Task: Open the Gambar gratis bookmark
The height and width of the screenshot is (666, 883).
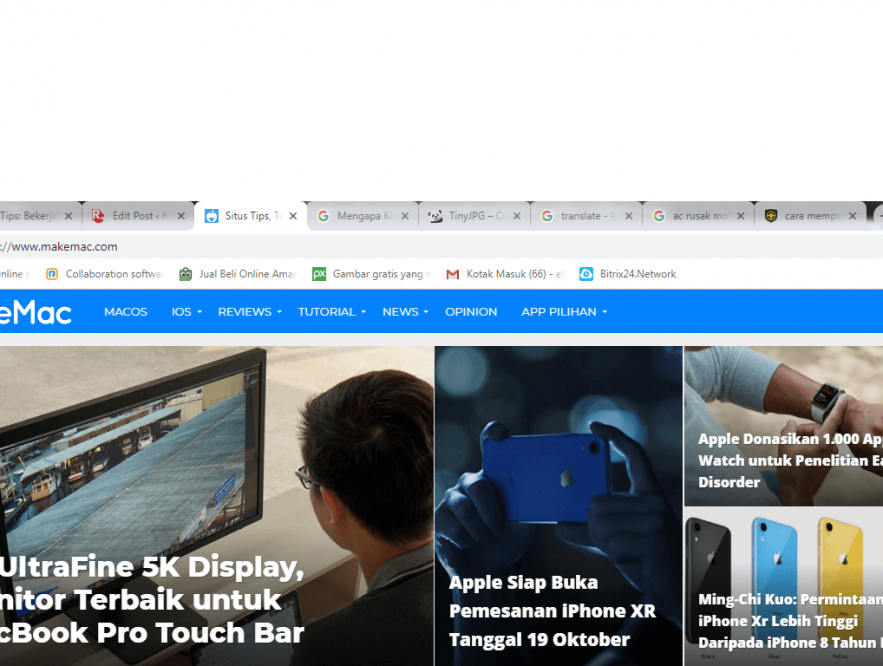Action: [372, 274]
